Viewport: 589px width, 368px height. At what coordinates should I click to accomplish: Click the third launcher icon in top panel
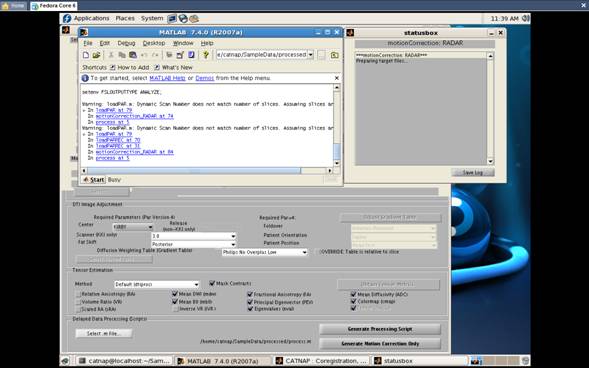pos(194,18)
